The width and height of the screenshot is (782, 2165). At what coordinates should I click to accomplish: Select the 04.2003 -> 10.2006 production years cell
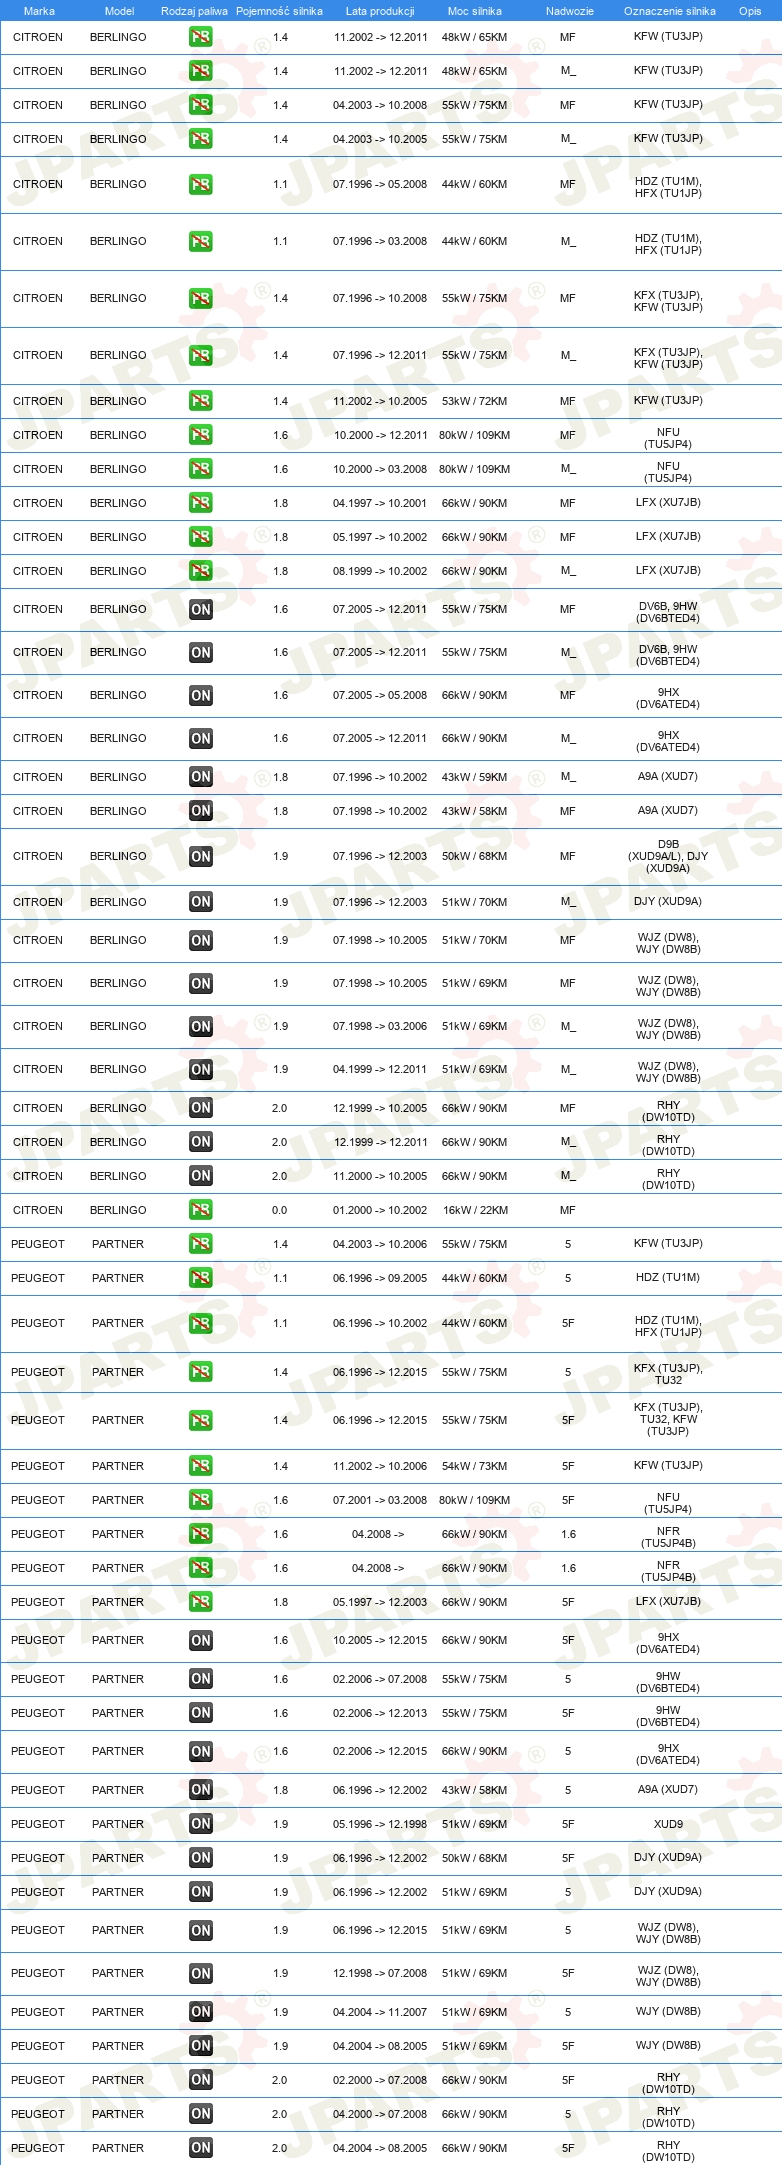(380, 1244)
